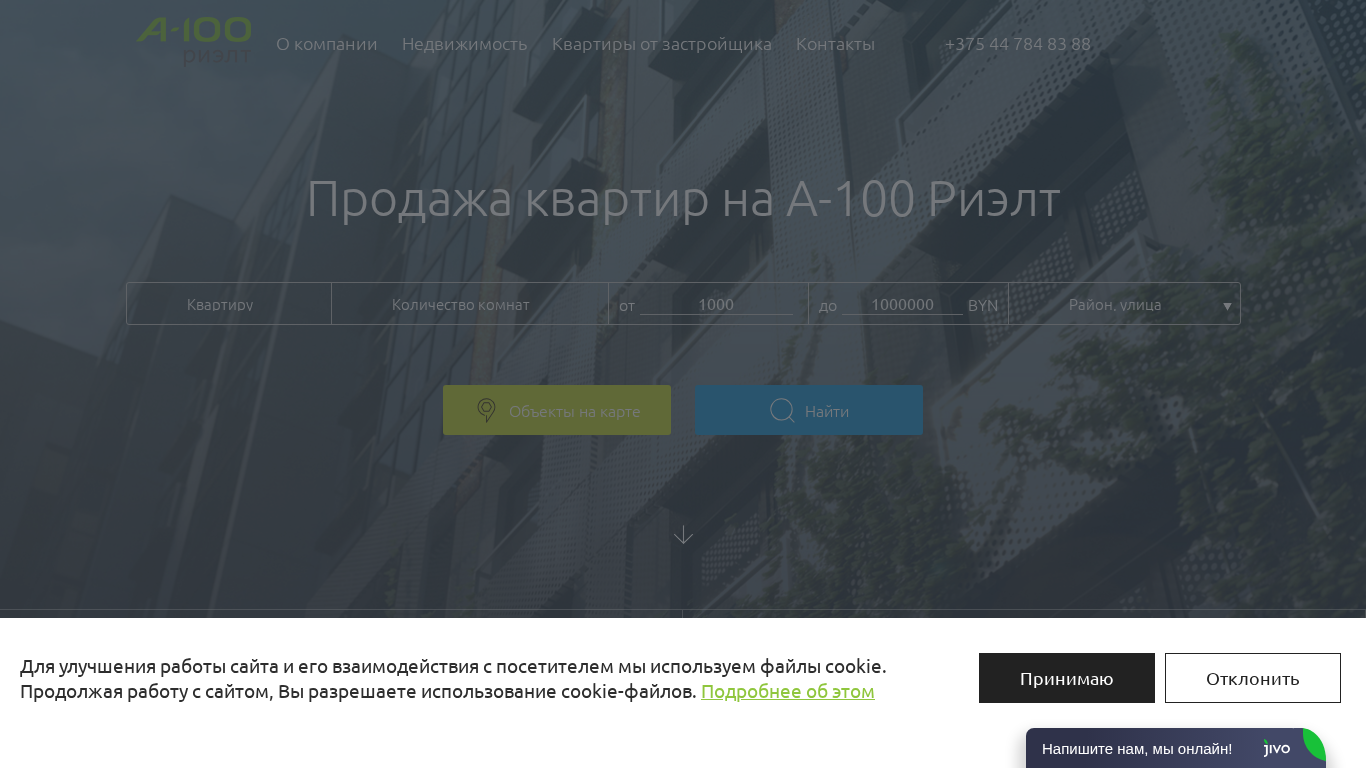Screen dimensions: 1366x768
Task: Show Объекты на карте
Action: 557,410
